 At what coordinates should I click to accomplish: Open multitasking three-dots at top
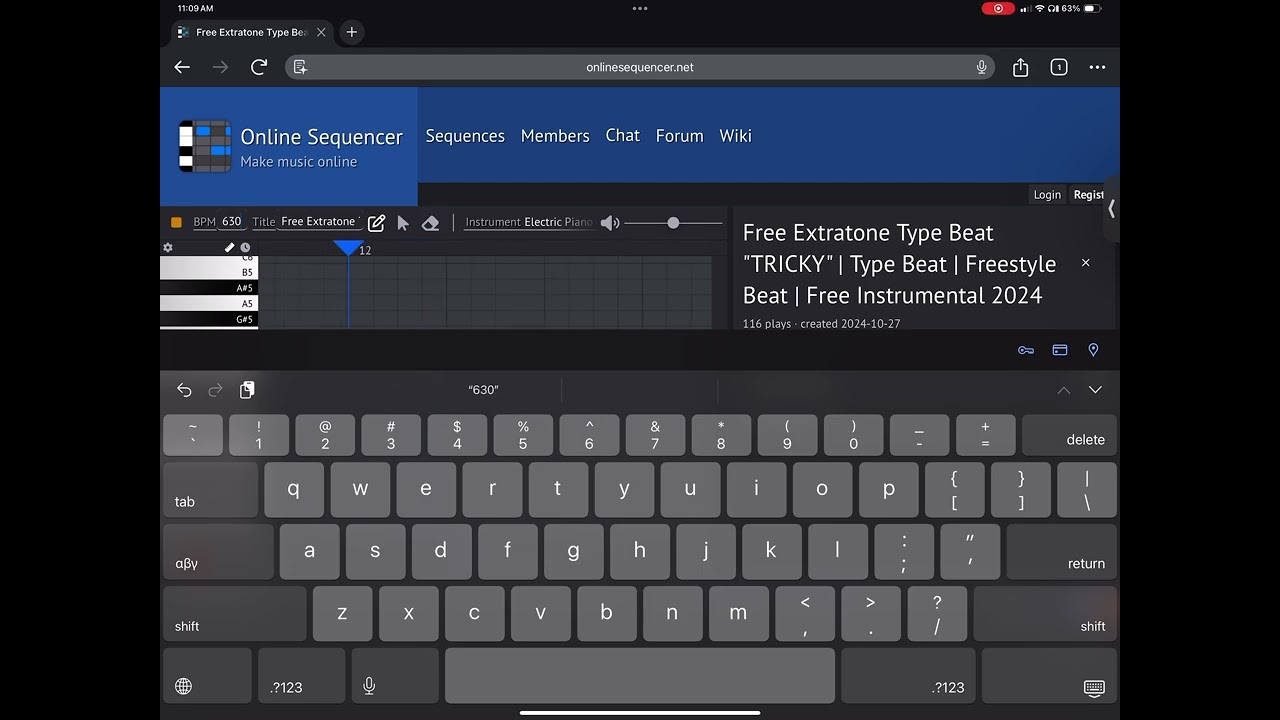pyautogui.click(x=640, y=8)
